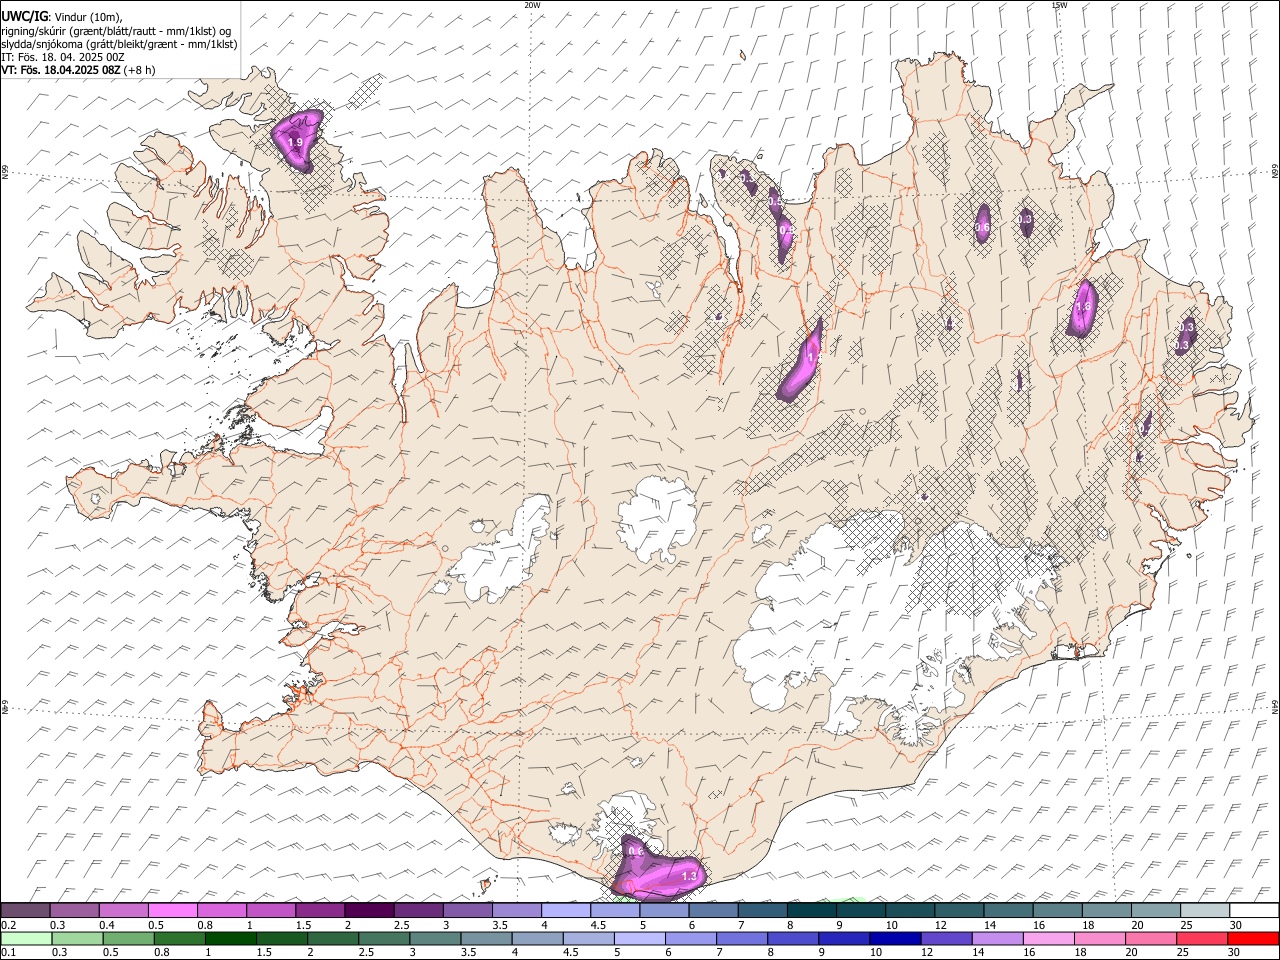
Task: Click the 20W longitude label at the top
Action: [533, 5]
